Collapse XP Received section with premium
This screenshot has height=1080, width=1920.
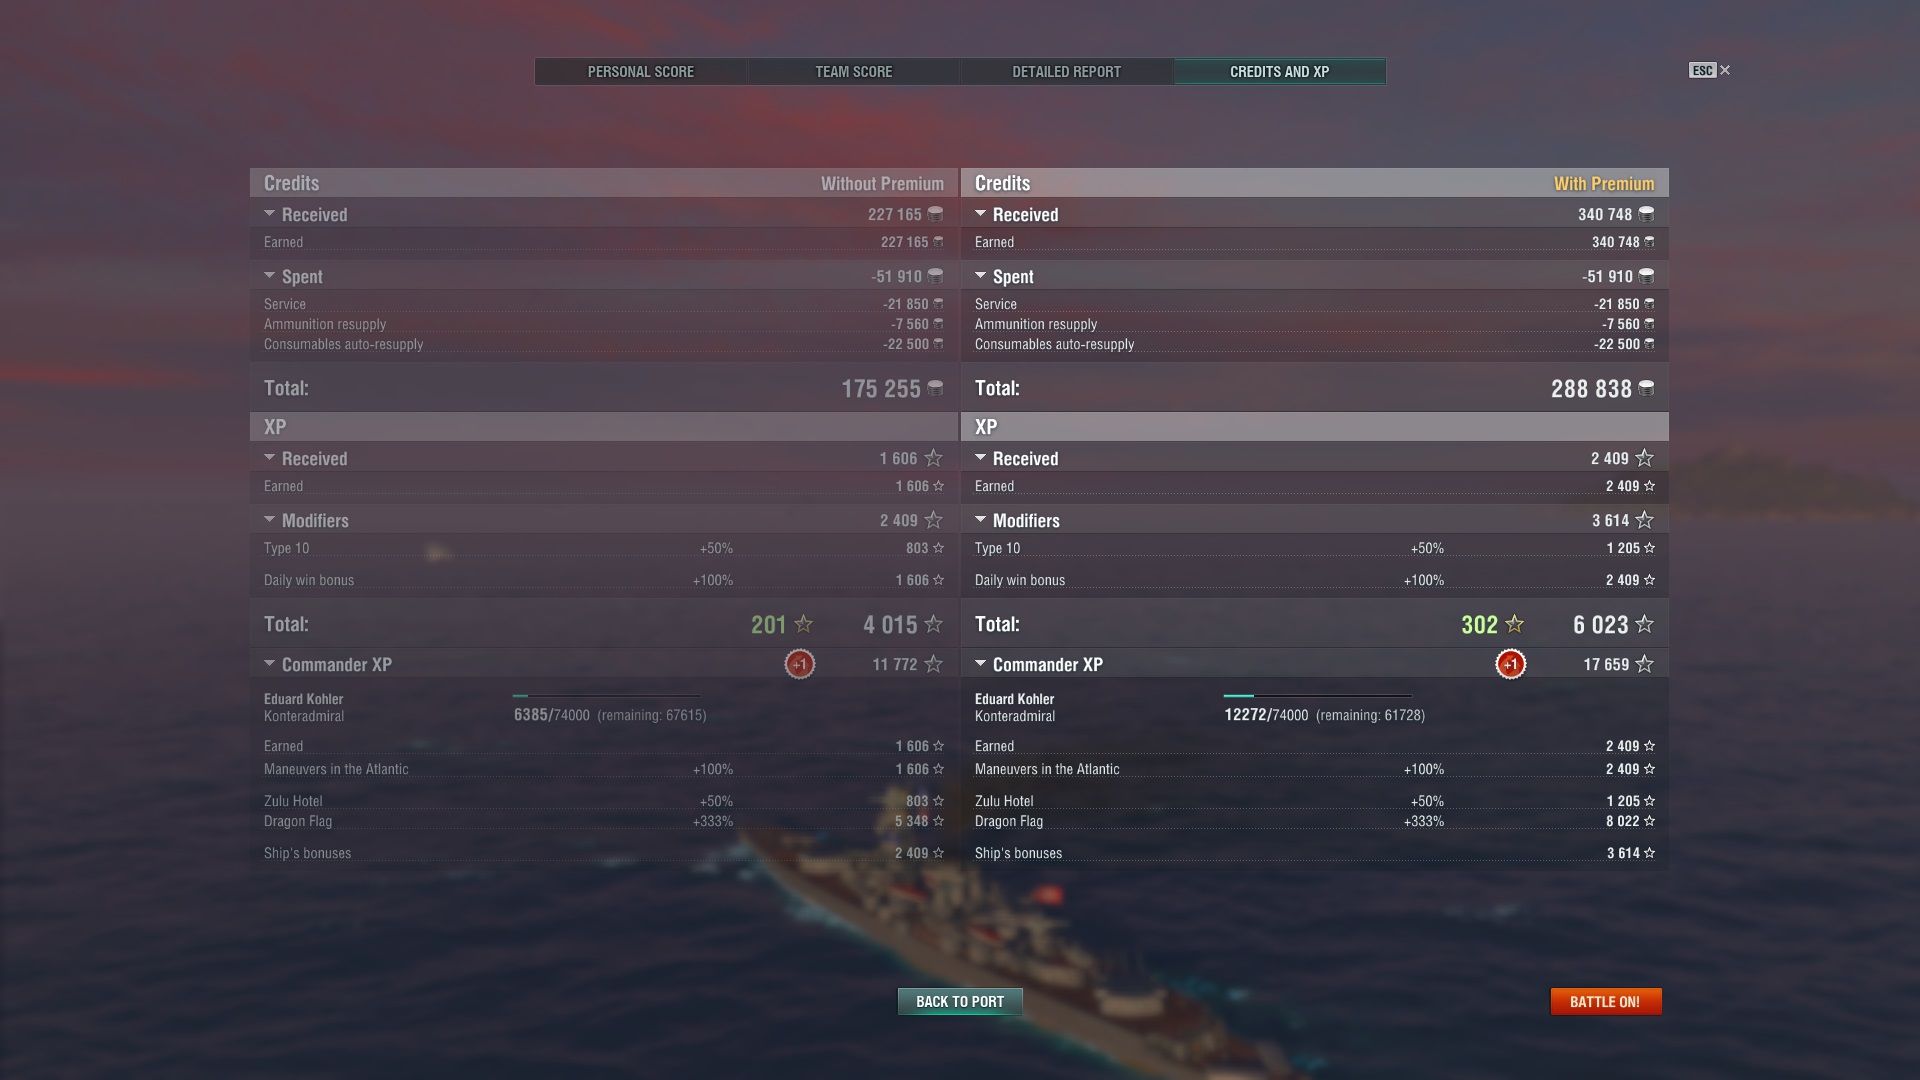pos(980,458)
